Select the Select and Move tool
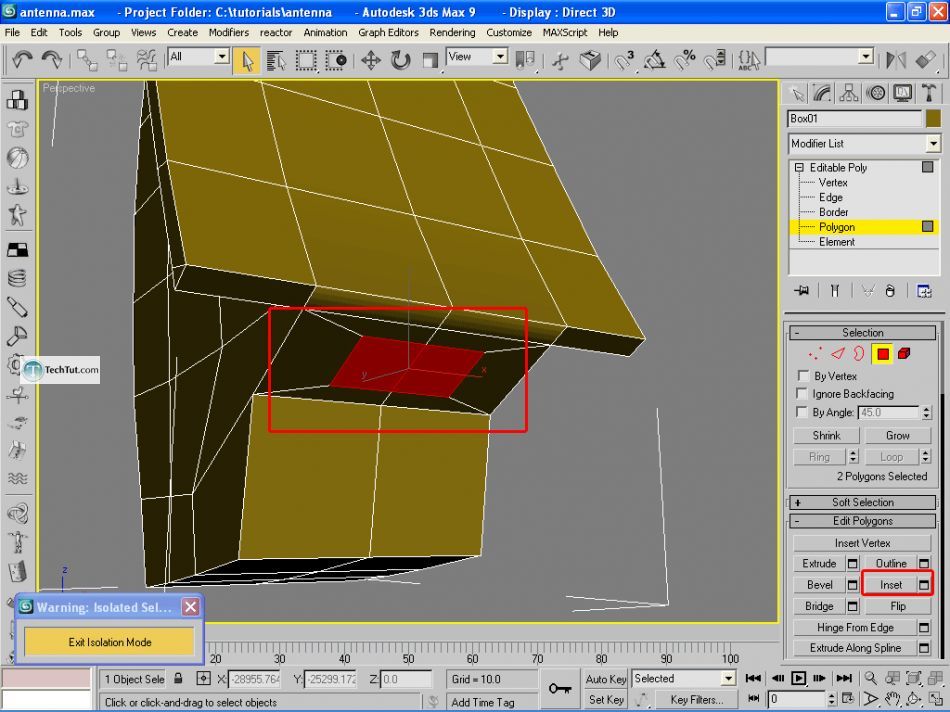Viewport: 950px width, 712px height. tap(371, 60)
